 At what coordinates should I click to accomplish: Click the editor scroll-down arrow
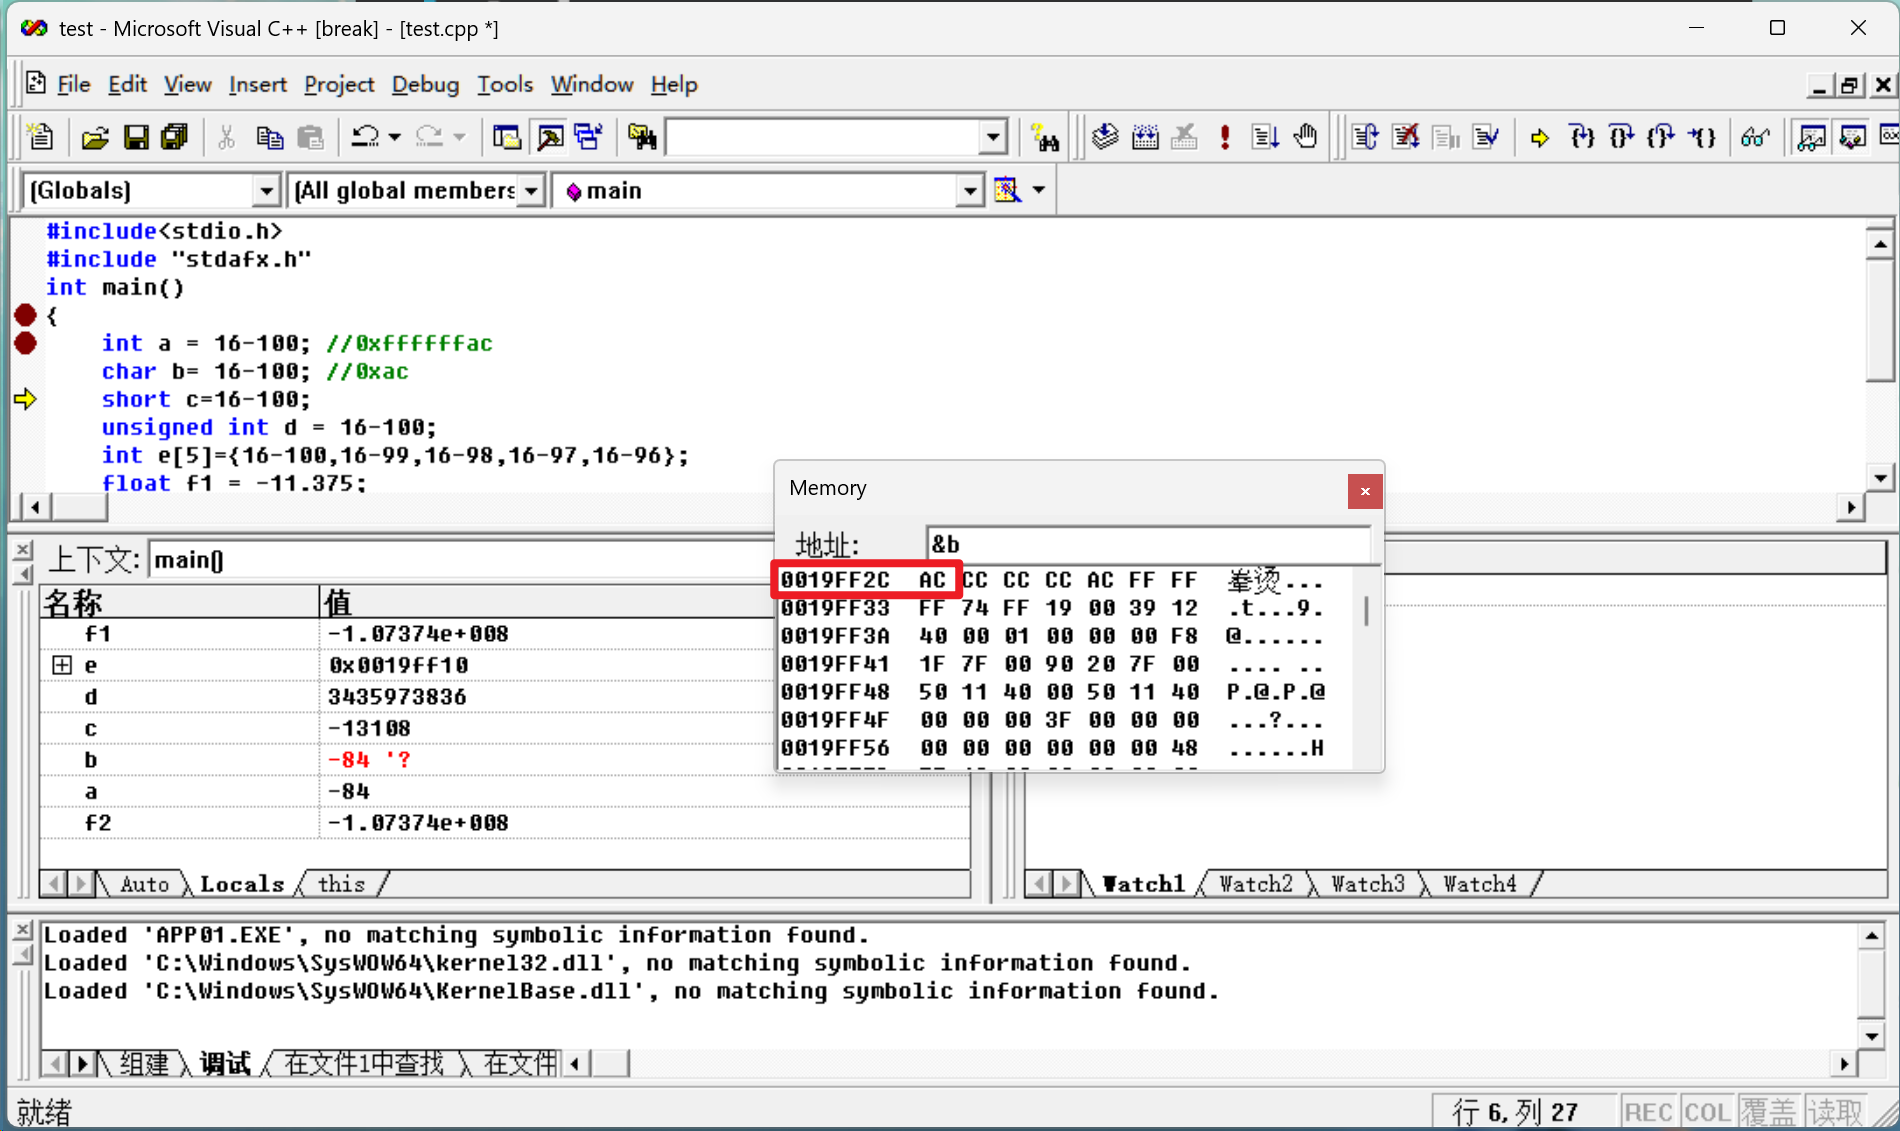(x=1880, y=478)
